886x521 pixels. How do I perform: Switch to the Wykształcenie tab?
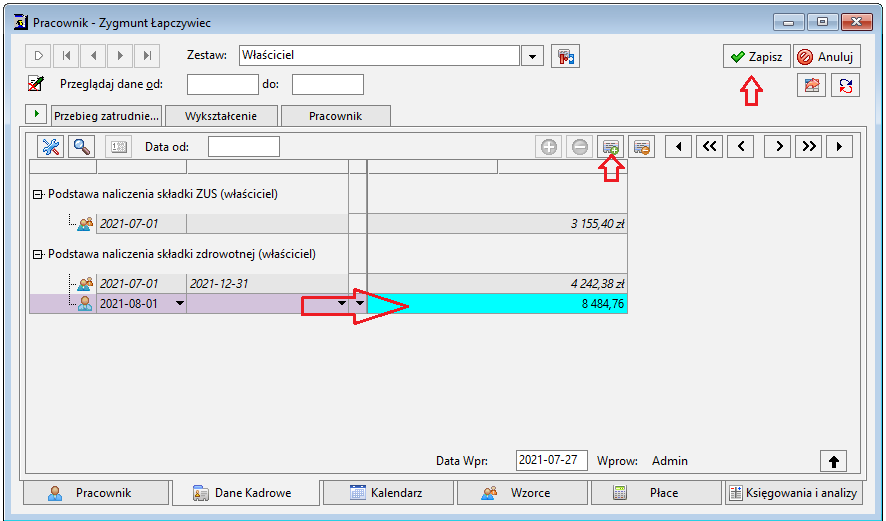coord(221,116)
